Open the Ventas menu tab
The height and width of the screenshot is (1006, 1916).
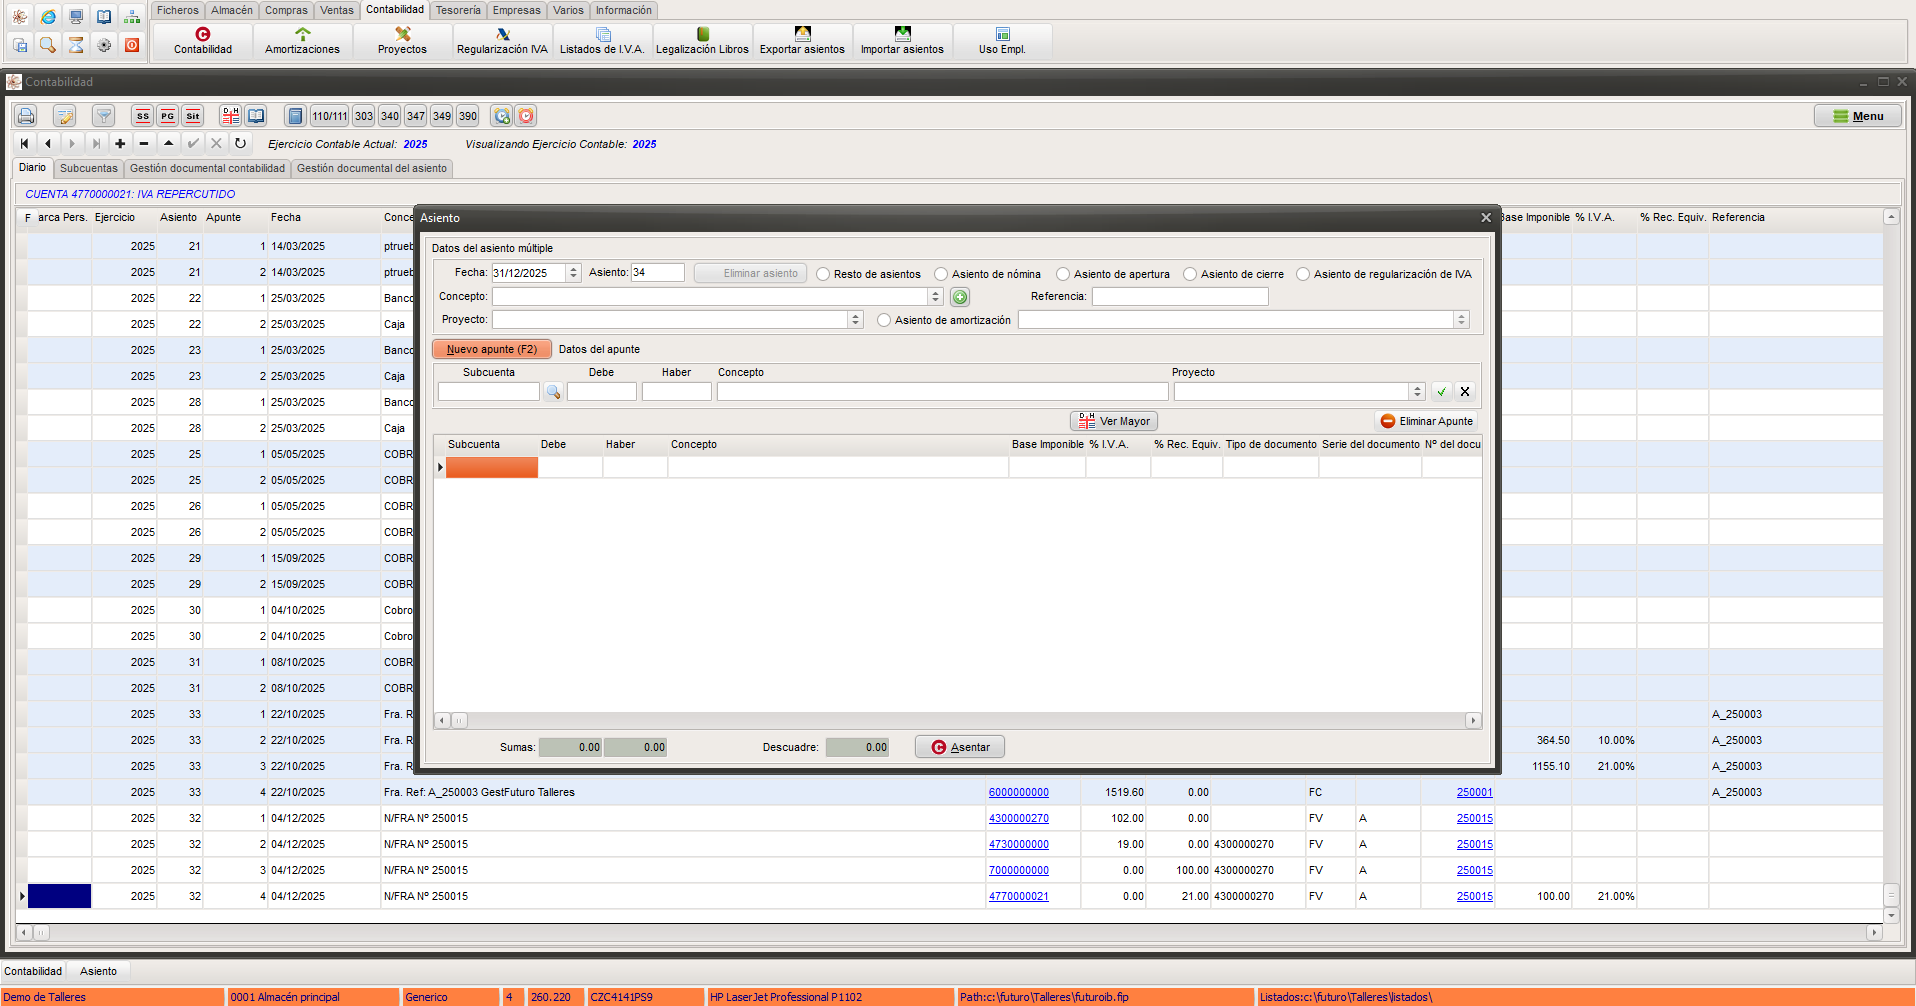[337, 10]
